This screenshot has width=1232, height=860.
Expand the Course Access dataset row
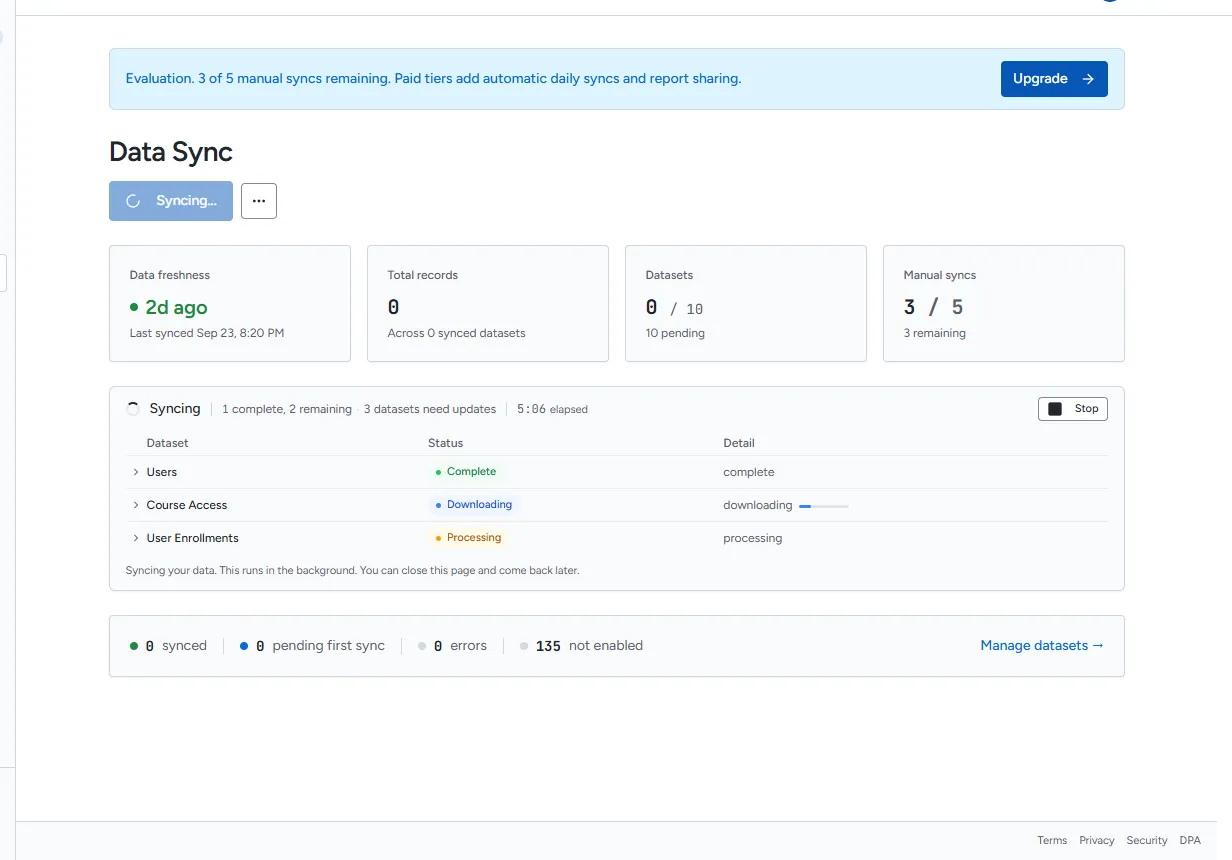click(x=136, y=505)
